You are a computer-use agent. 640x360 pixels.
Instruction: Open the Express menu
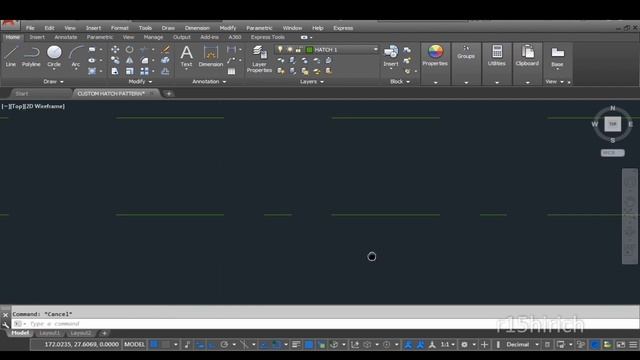point(343,28)
